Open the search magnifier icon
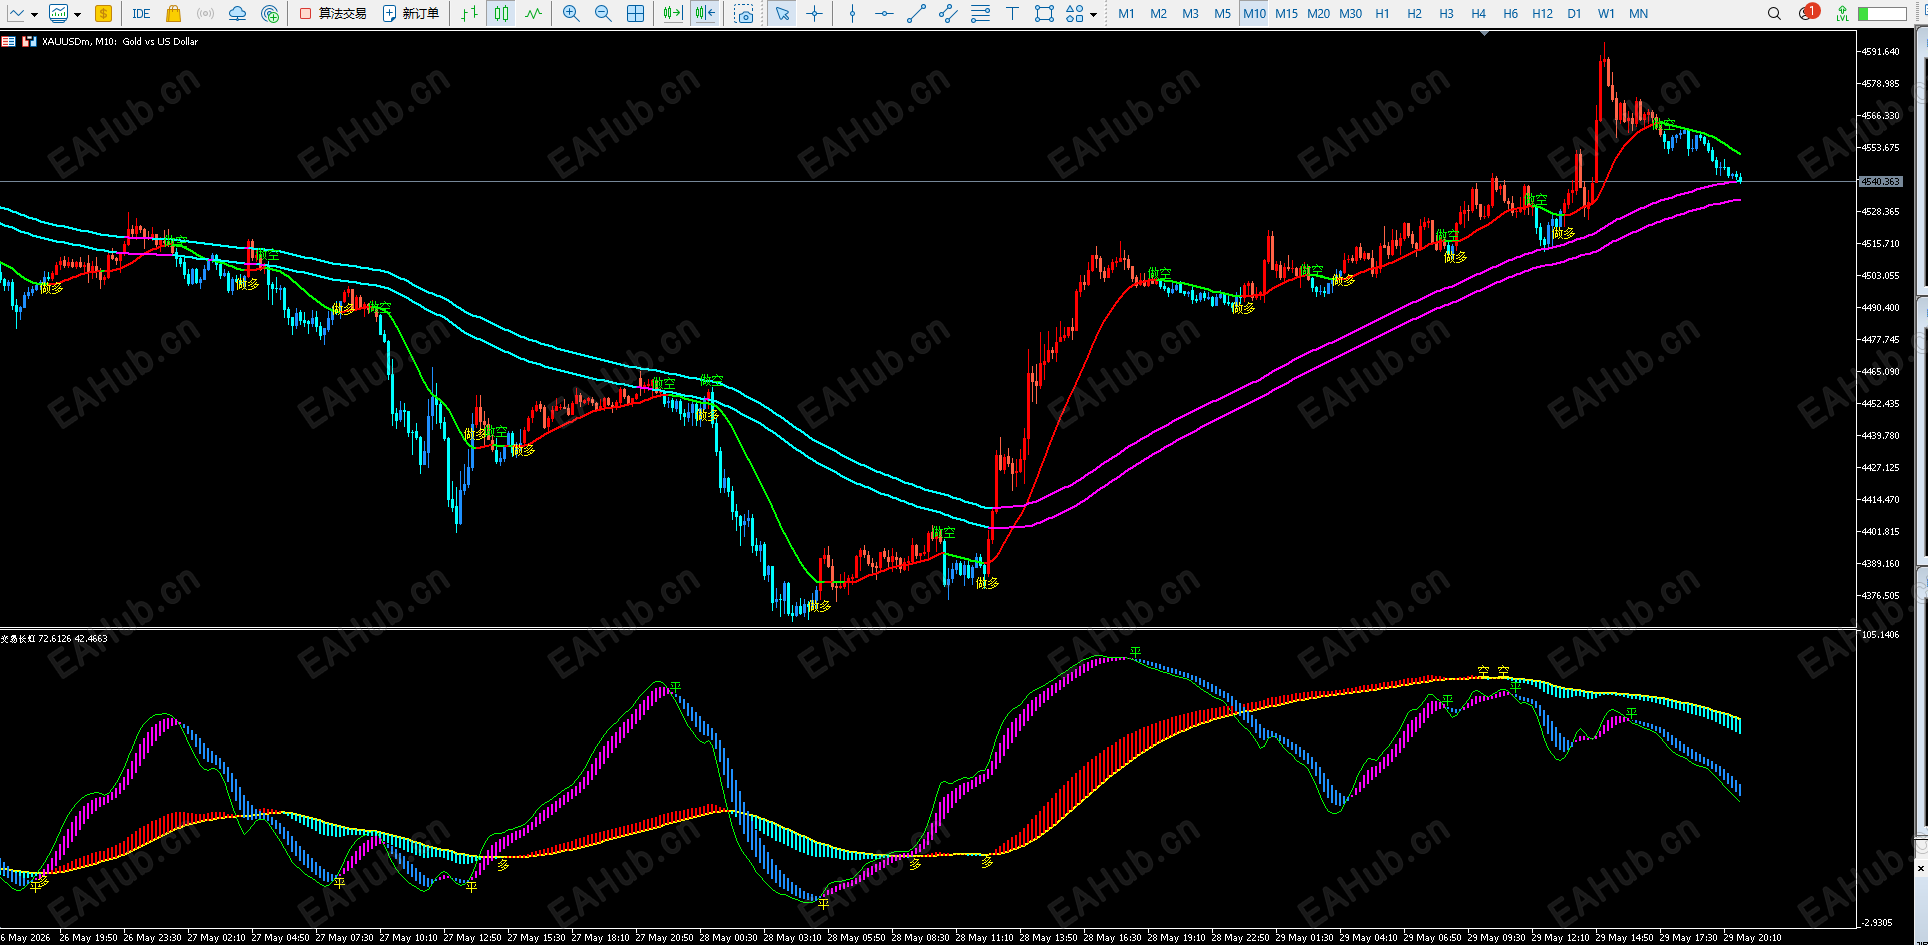 click(x=1774, y=14)
